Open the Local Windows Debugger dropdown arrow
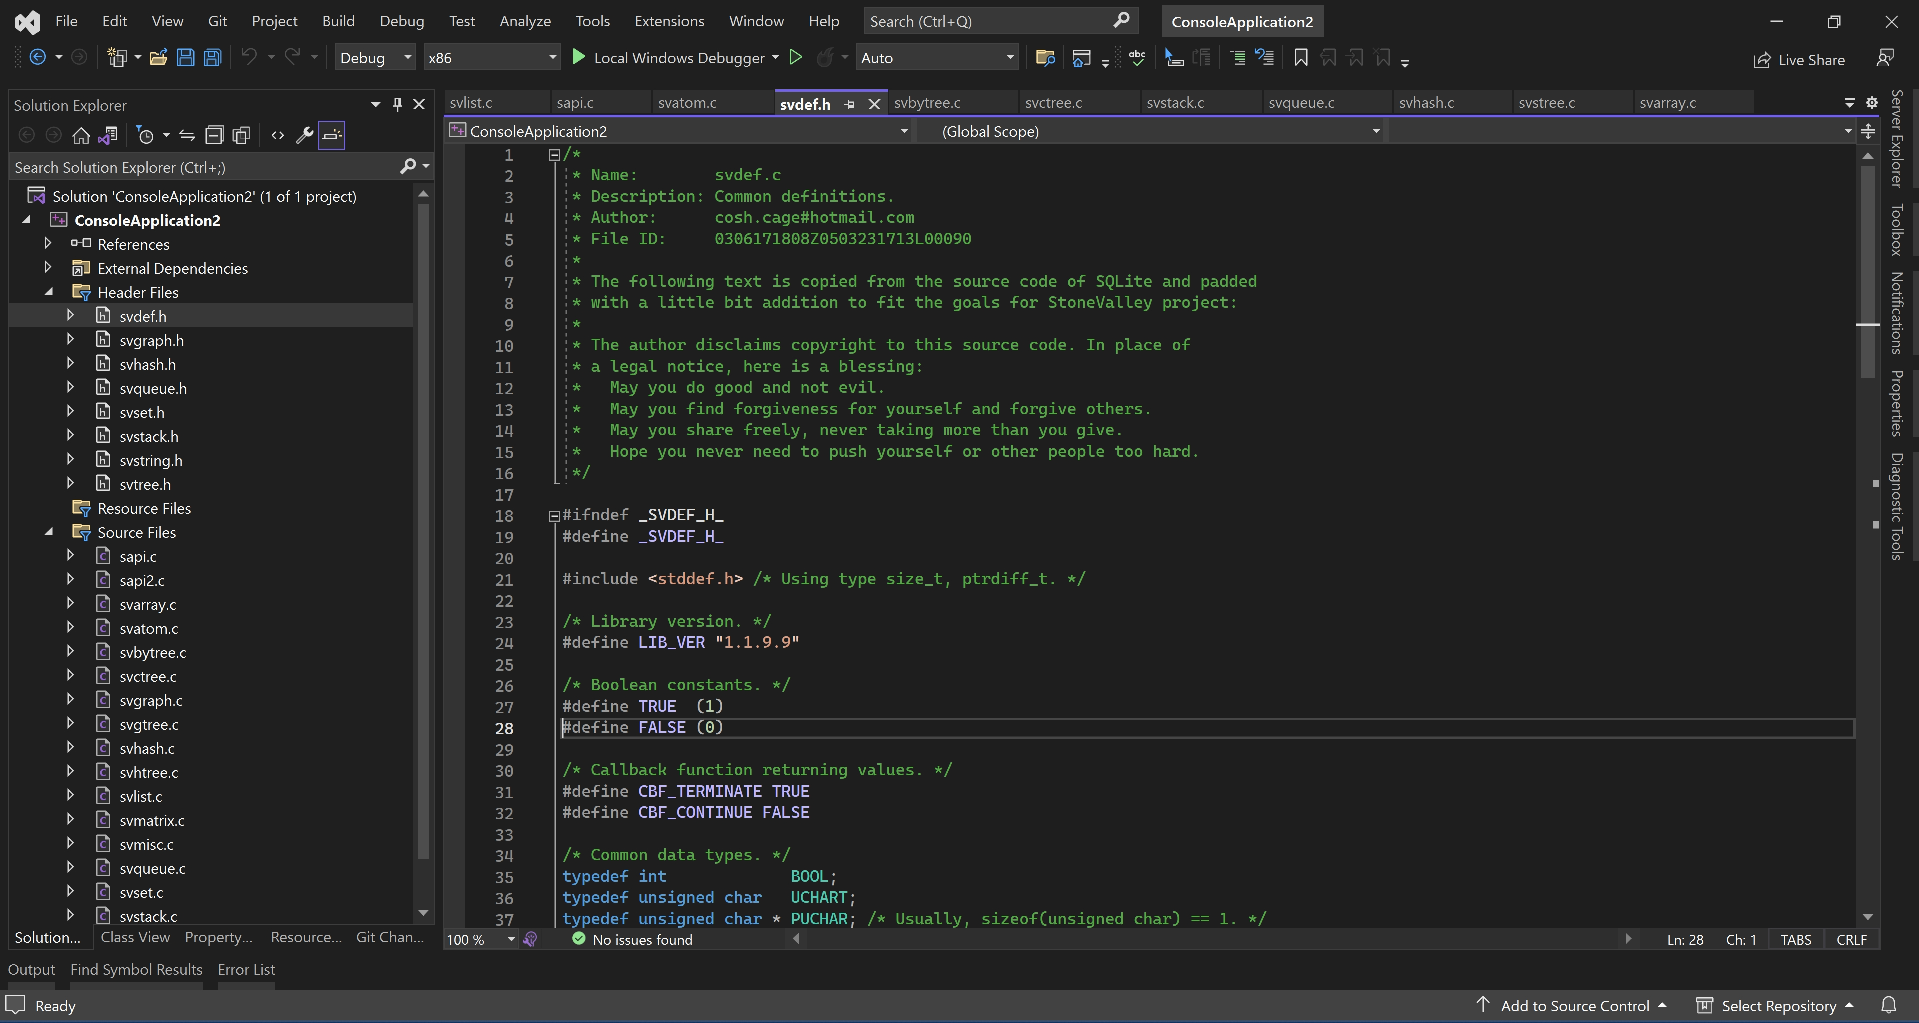 776,58
